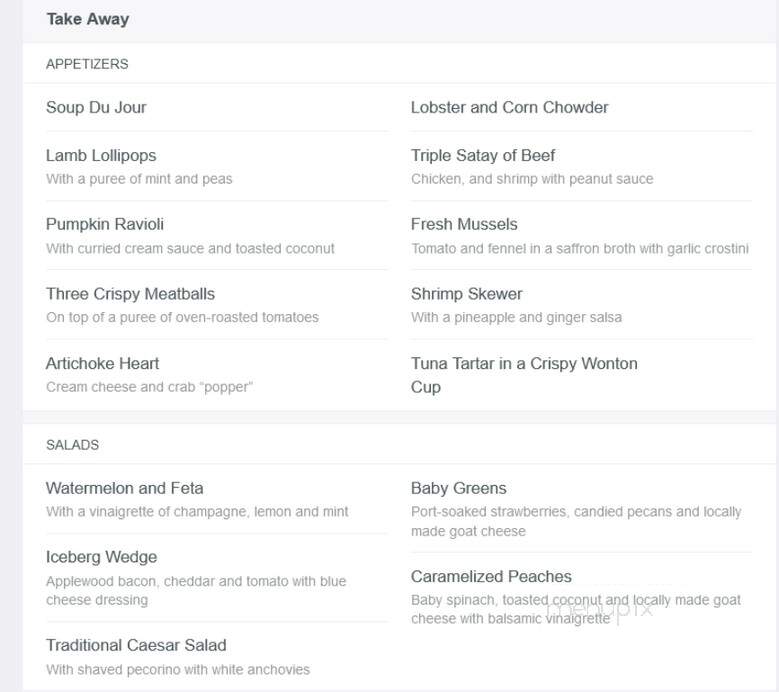Click the Traditional Caesar Salad item
Screen dimensions: 779x692
136,645
